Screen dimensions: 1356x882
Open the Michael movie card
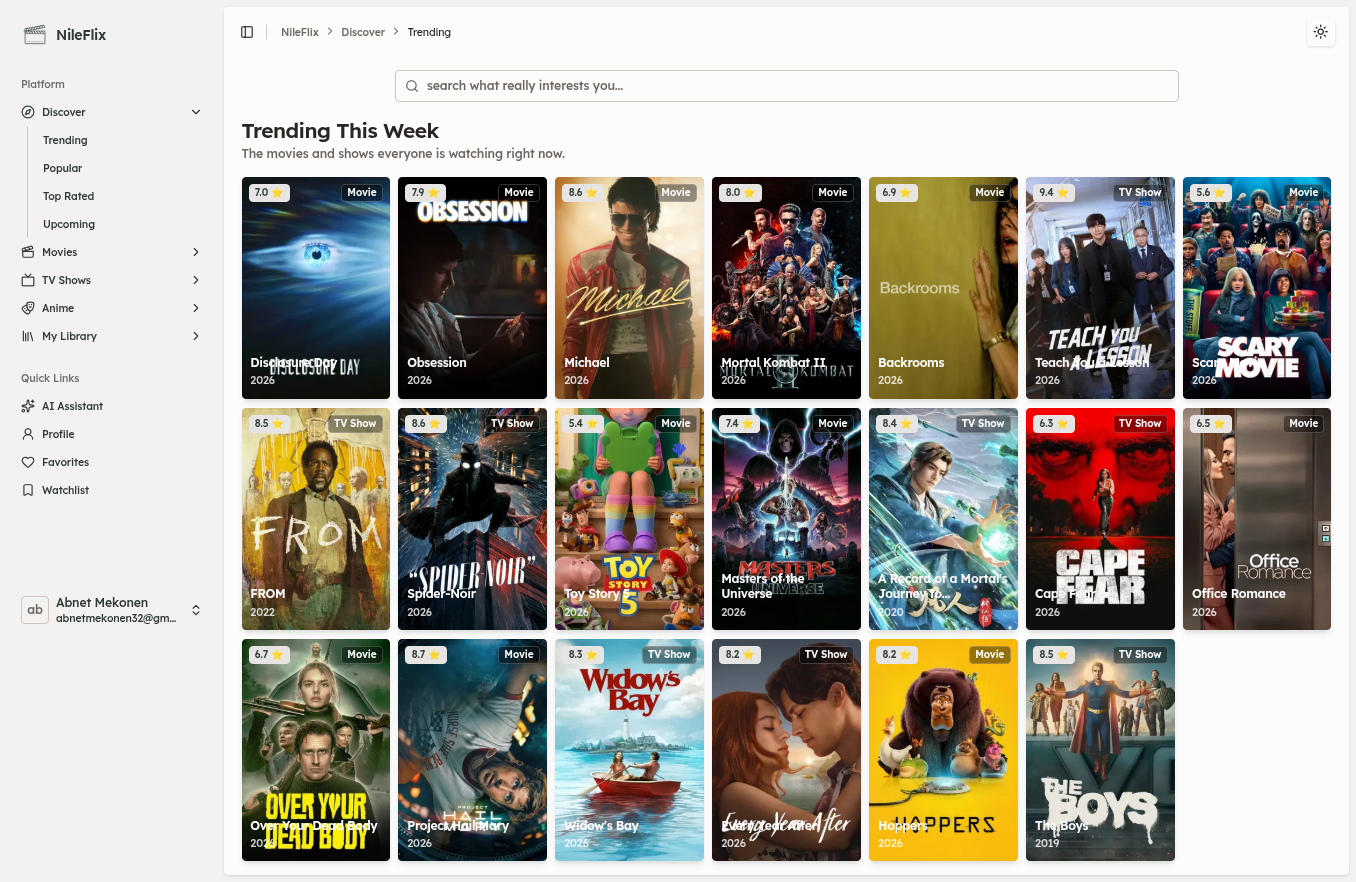(x=629, y=288)
